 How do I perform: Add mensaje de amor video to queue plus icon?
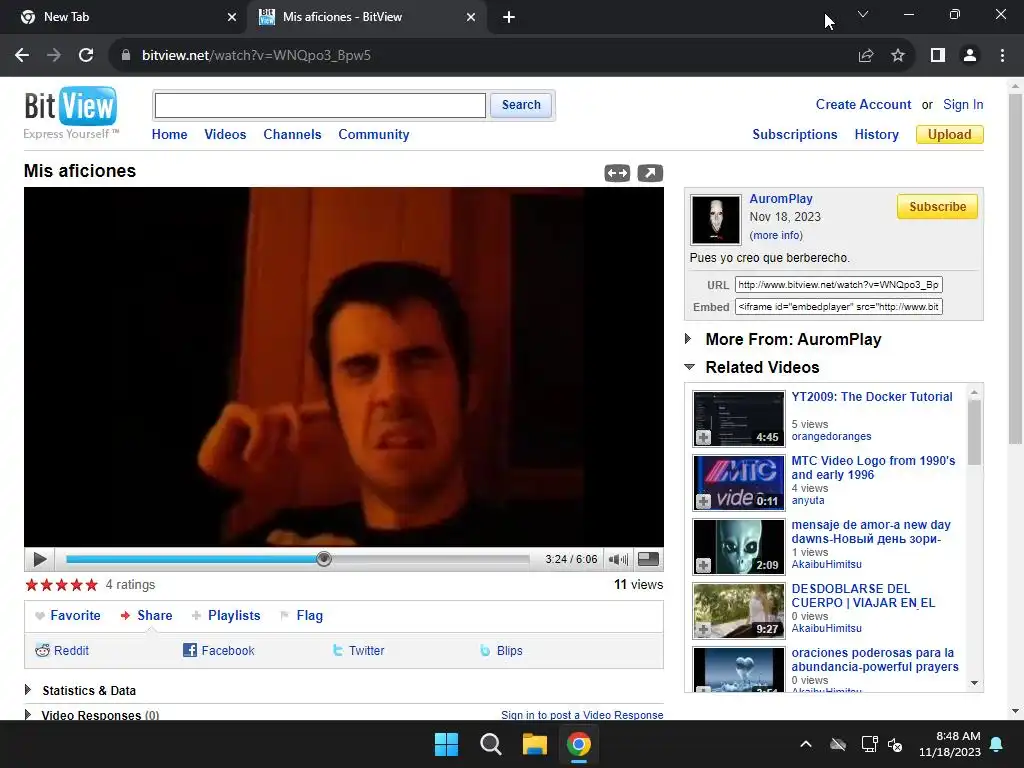point(703,566)
